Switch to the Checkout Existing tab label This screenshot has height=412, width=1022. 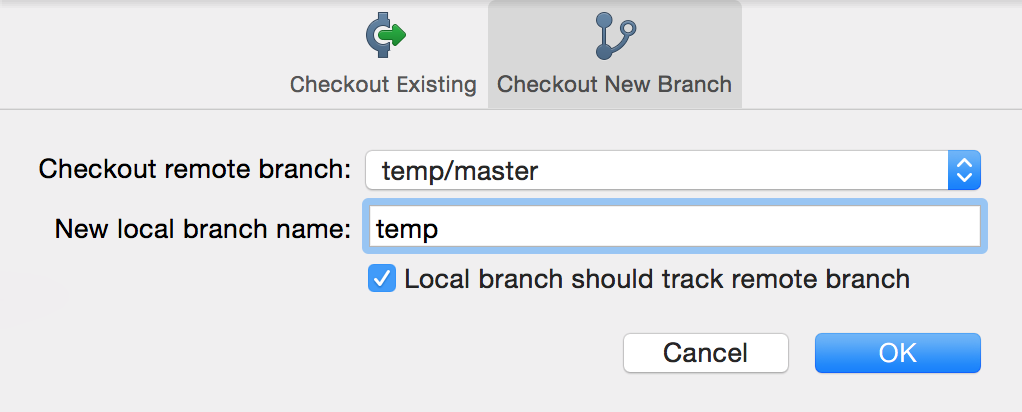pos(383,84)
